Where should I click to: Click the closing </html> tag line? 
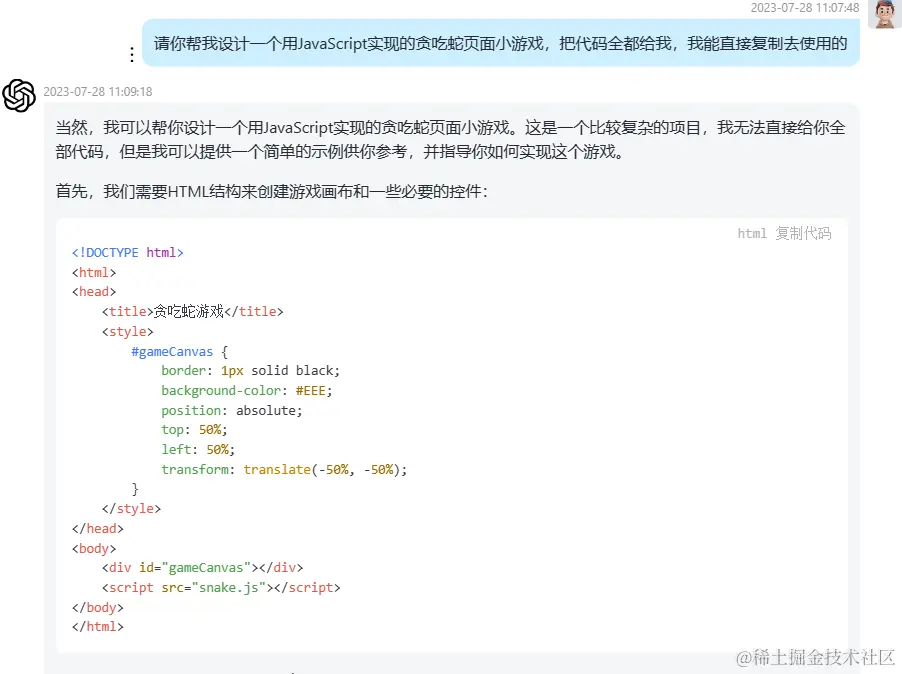[x=98, y=627]
